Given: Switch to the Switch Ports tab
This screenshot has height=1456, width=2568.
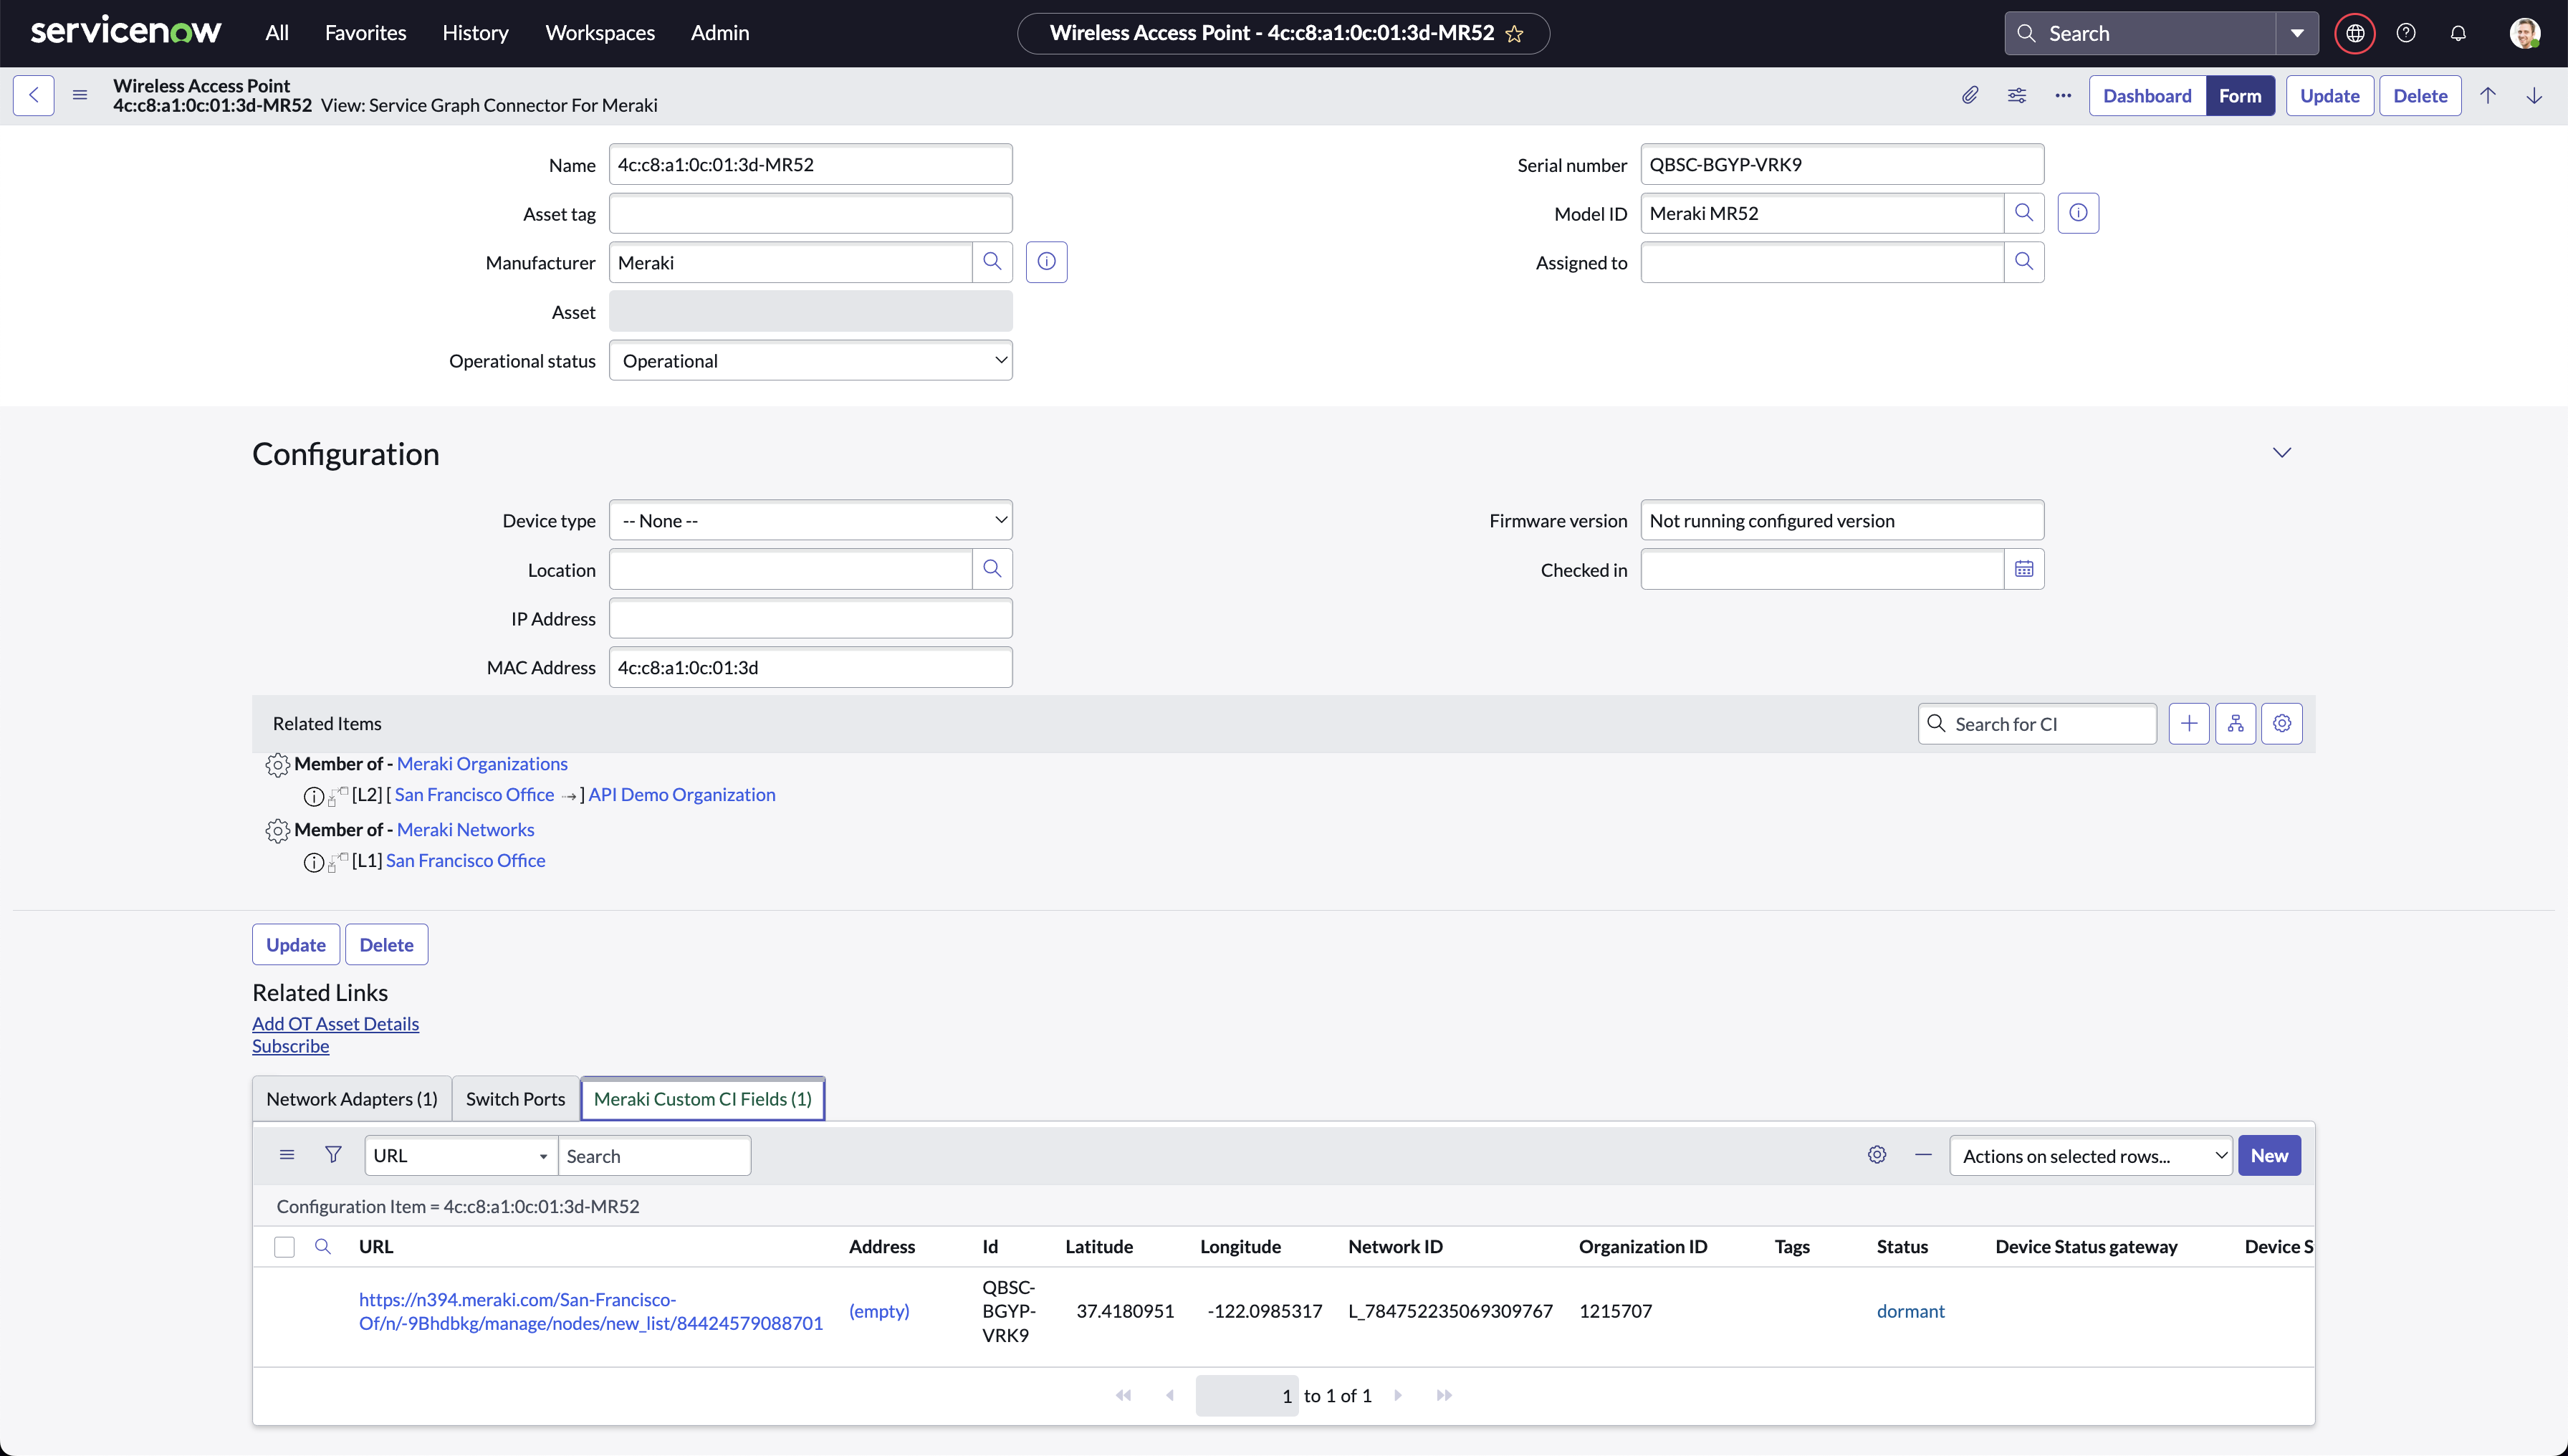Looking at the screenshot, I should tap(515, 1098).
